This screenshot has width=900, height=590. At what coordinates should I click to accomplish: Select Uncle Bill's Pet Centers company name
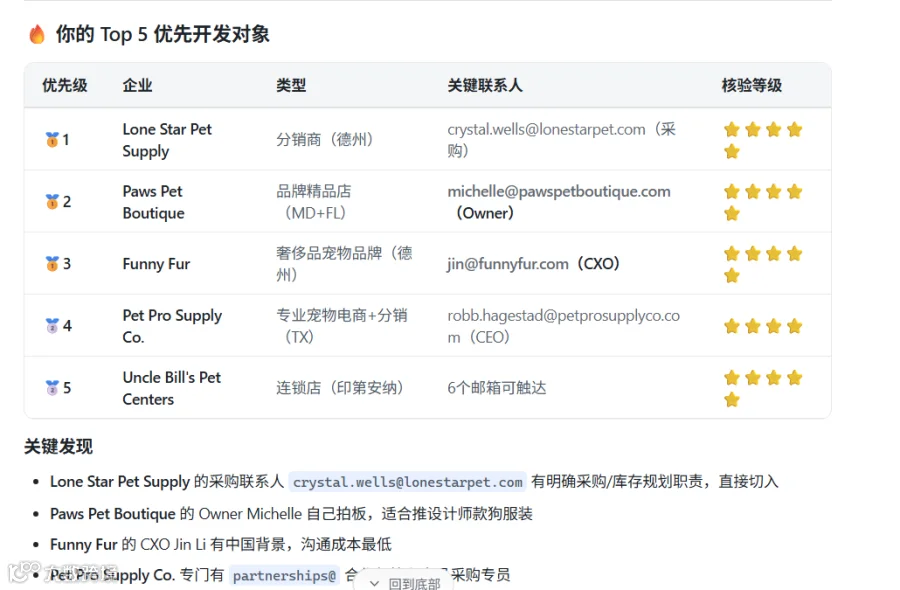point(172,388)
